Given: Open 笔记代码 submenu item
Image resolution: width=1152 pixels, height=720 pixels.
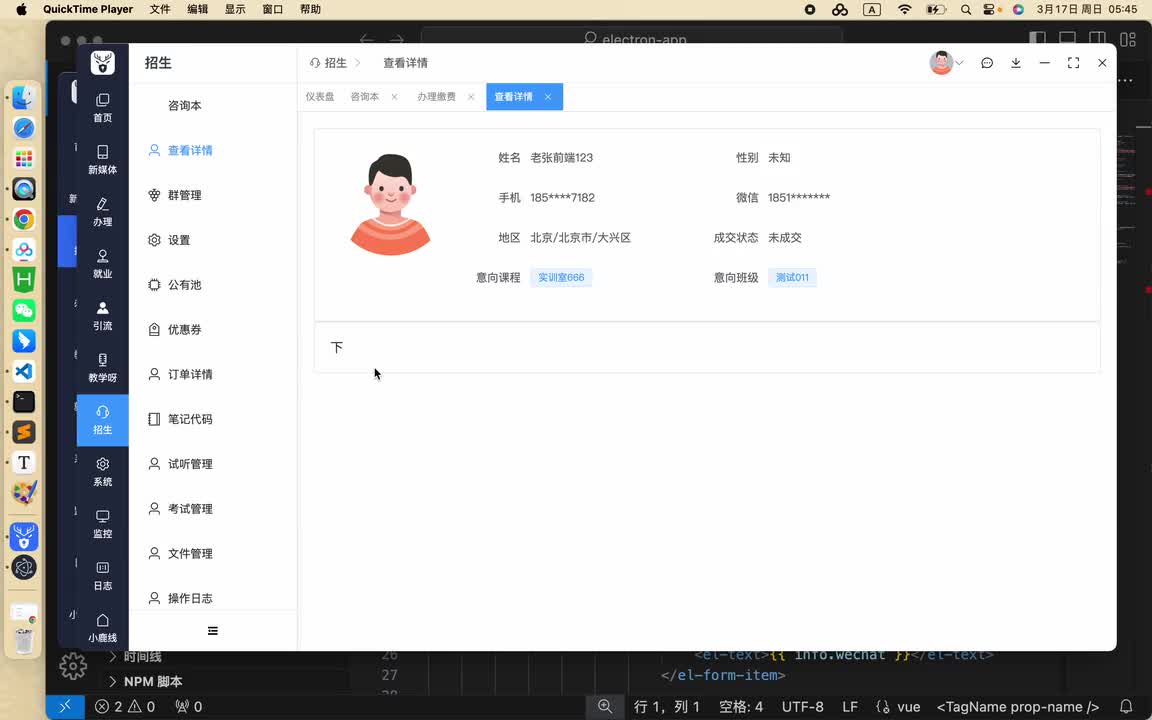Looking at the screenshot, I should pos(190,420).
